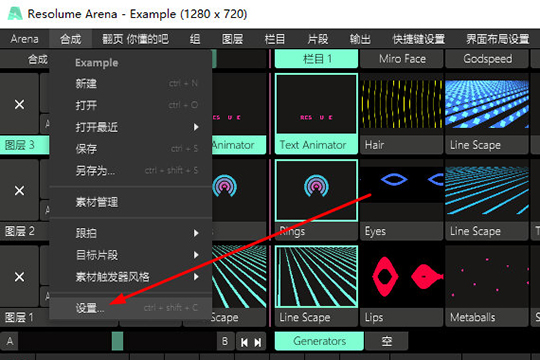Trigger the Metaballs clip thumbnail
The image size is (540, 360).
click(x=487, y=277)
